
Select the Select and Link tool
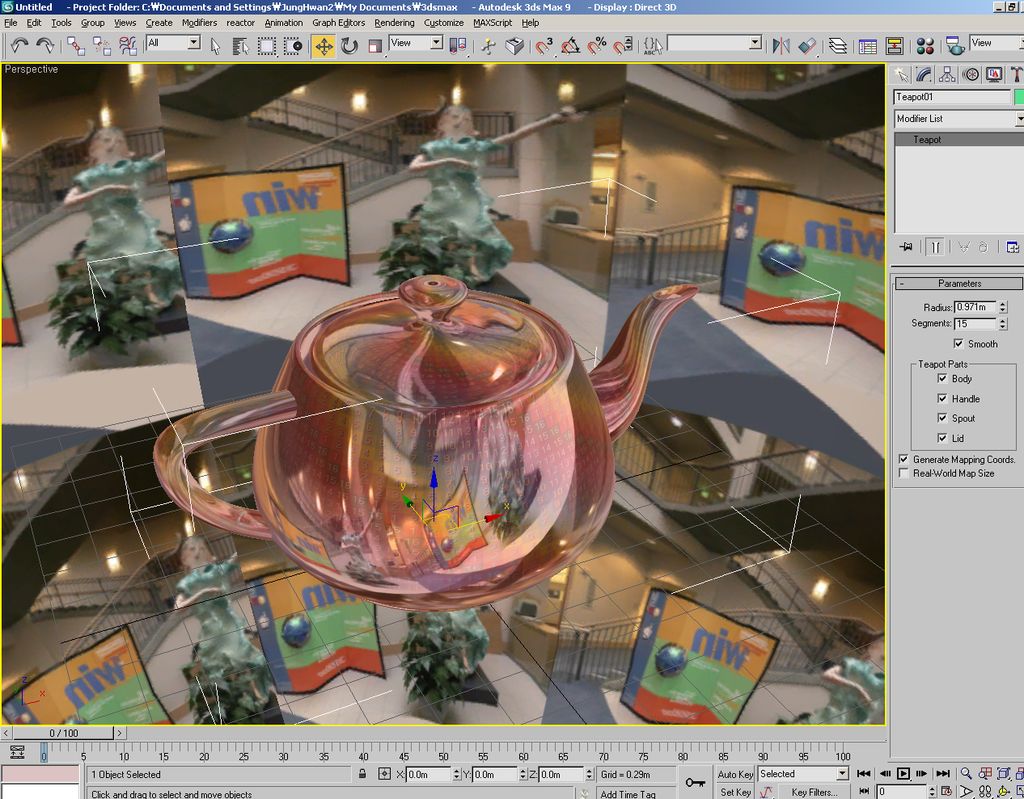pyautogui.click(x=76, y=45)
